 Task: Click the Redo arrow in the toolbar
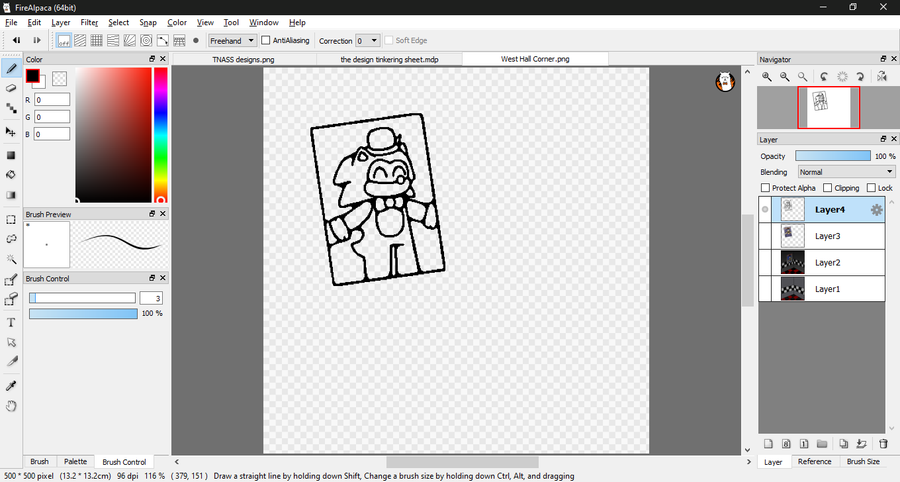click(x=37, y=40)
